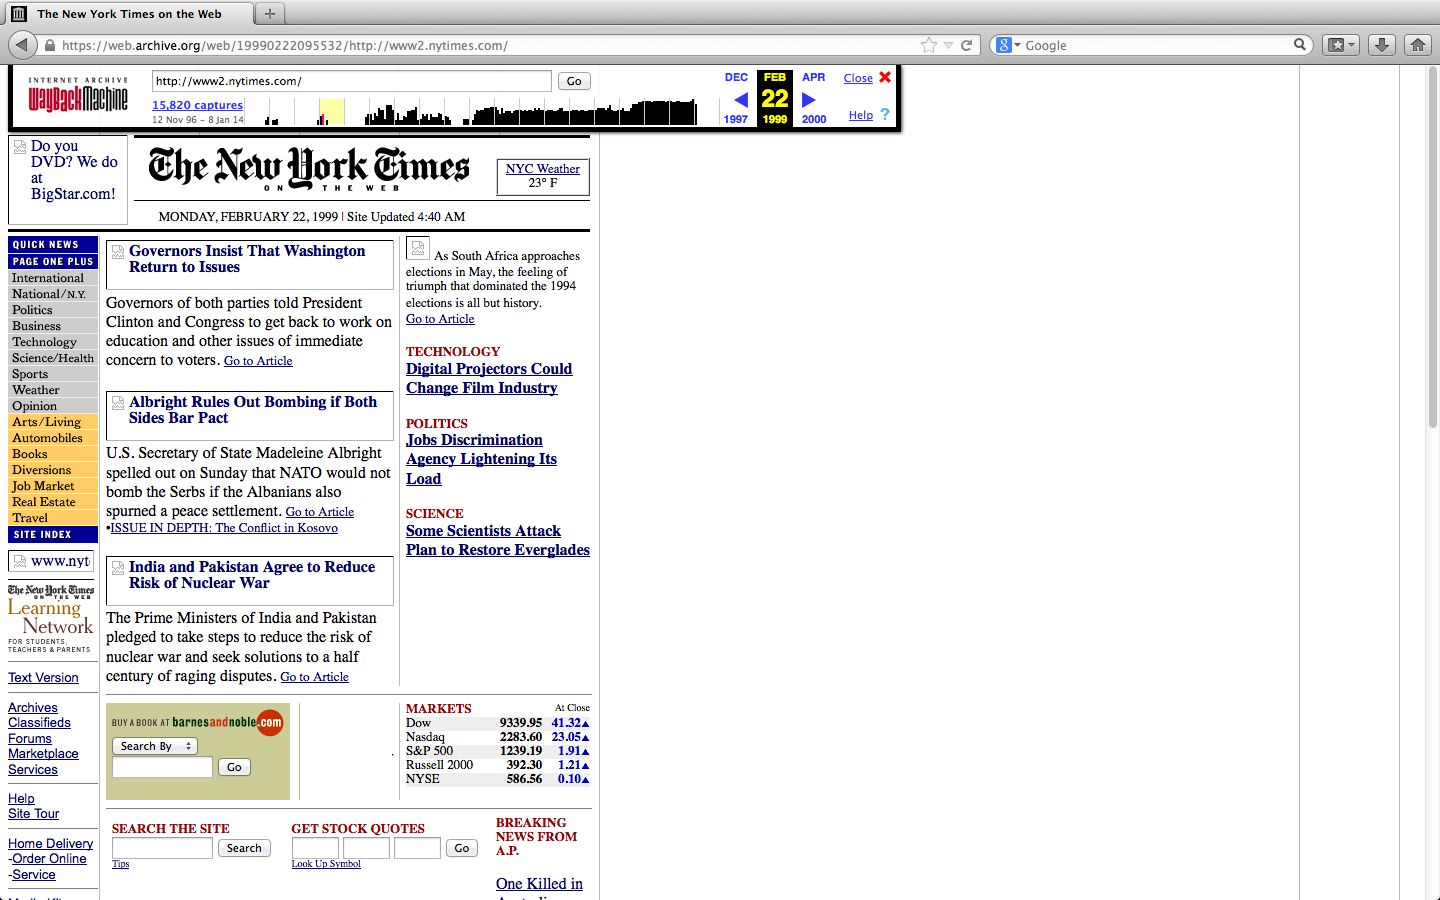This screenshot has width=1440, height=900.
Task: Open the Archives link in the sidebar
Action: coord(33,707)
